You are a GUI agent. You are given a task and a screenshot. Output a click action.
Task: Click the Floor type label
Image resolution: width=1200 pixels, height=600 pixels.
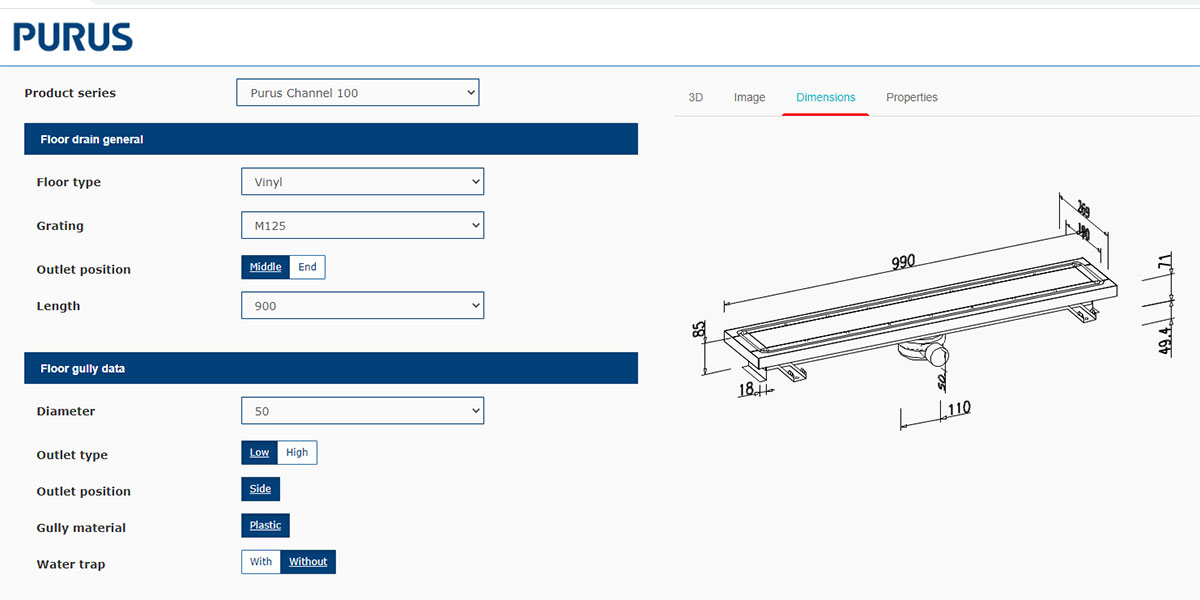pyautogui.click(x=69, y=182)
